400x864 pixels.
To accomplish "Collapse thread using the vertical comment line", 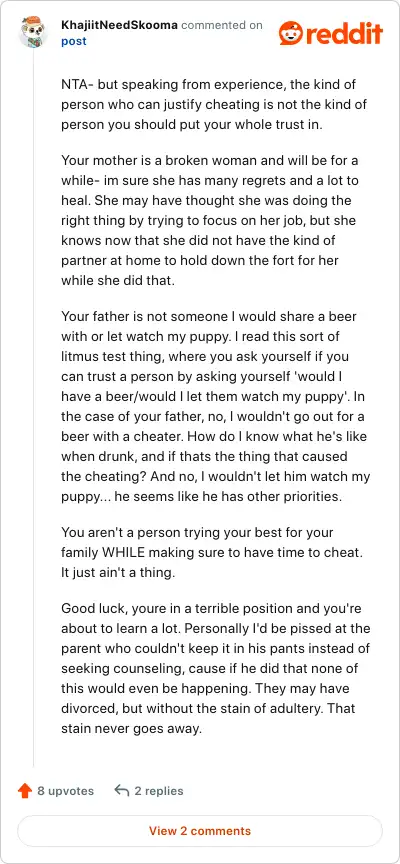I will pos(34,408).
